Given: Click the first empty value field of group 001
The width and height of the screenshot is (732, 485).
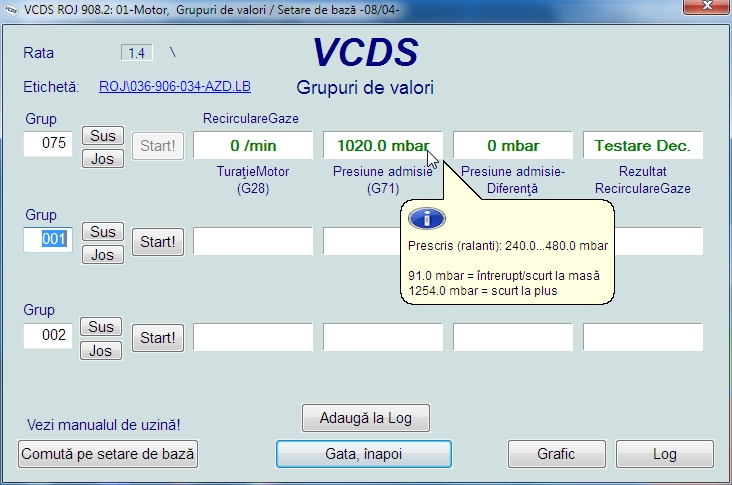Looking at the screenshot, I should point(253,241).
